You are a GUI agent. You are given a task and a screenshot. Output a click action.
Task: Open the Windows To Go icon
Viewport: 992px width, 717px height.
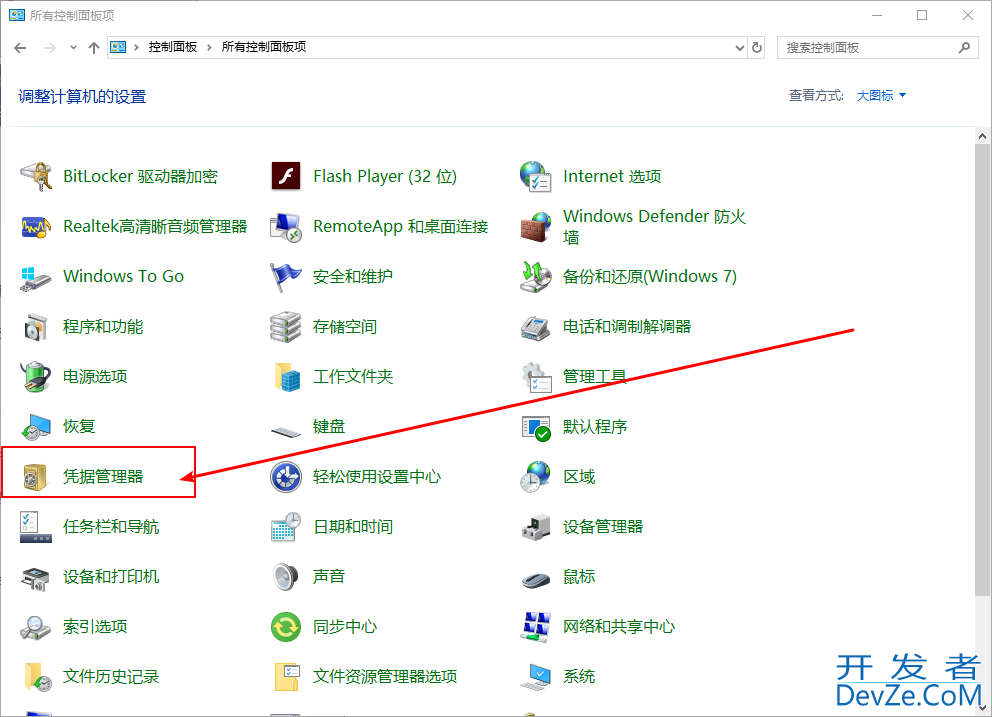coord(35,277)
